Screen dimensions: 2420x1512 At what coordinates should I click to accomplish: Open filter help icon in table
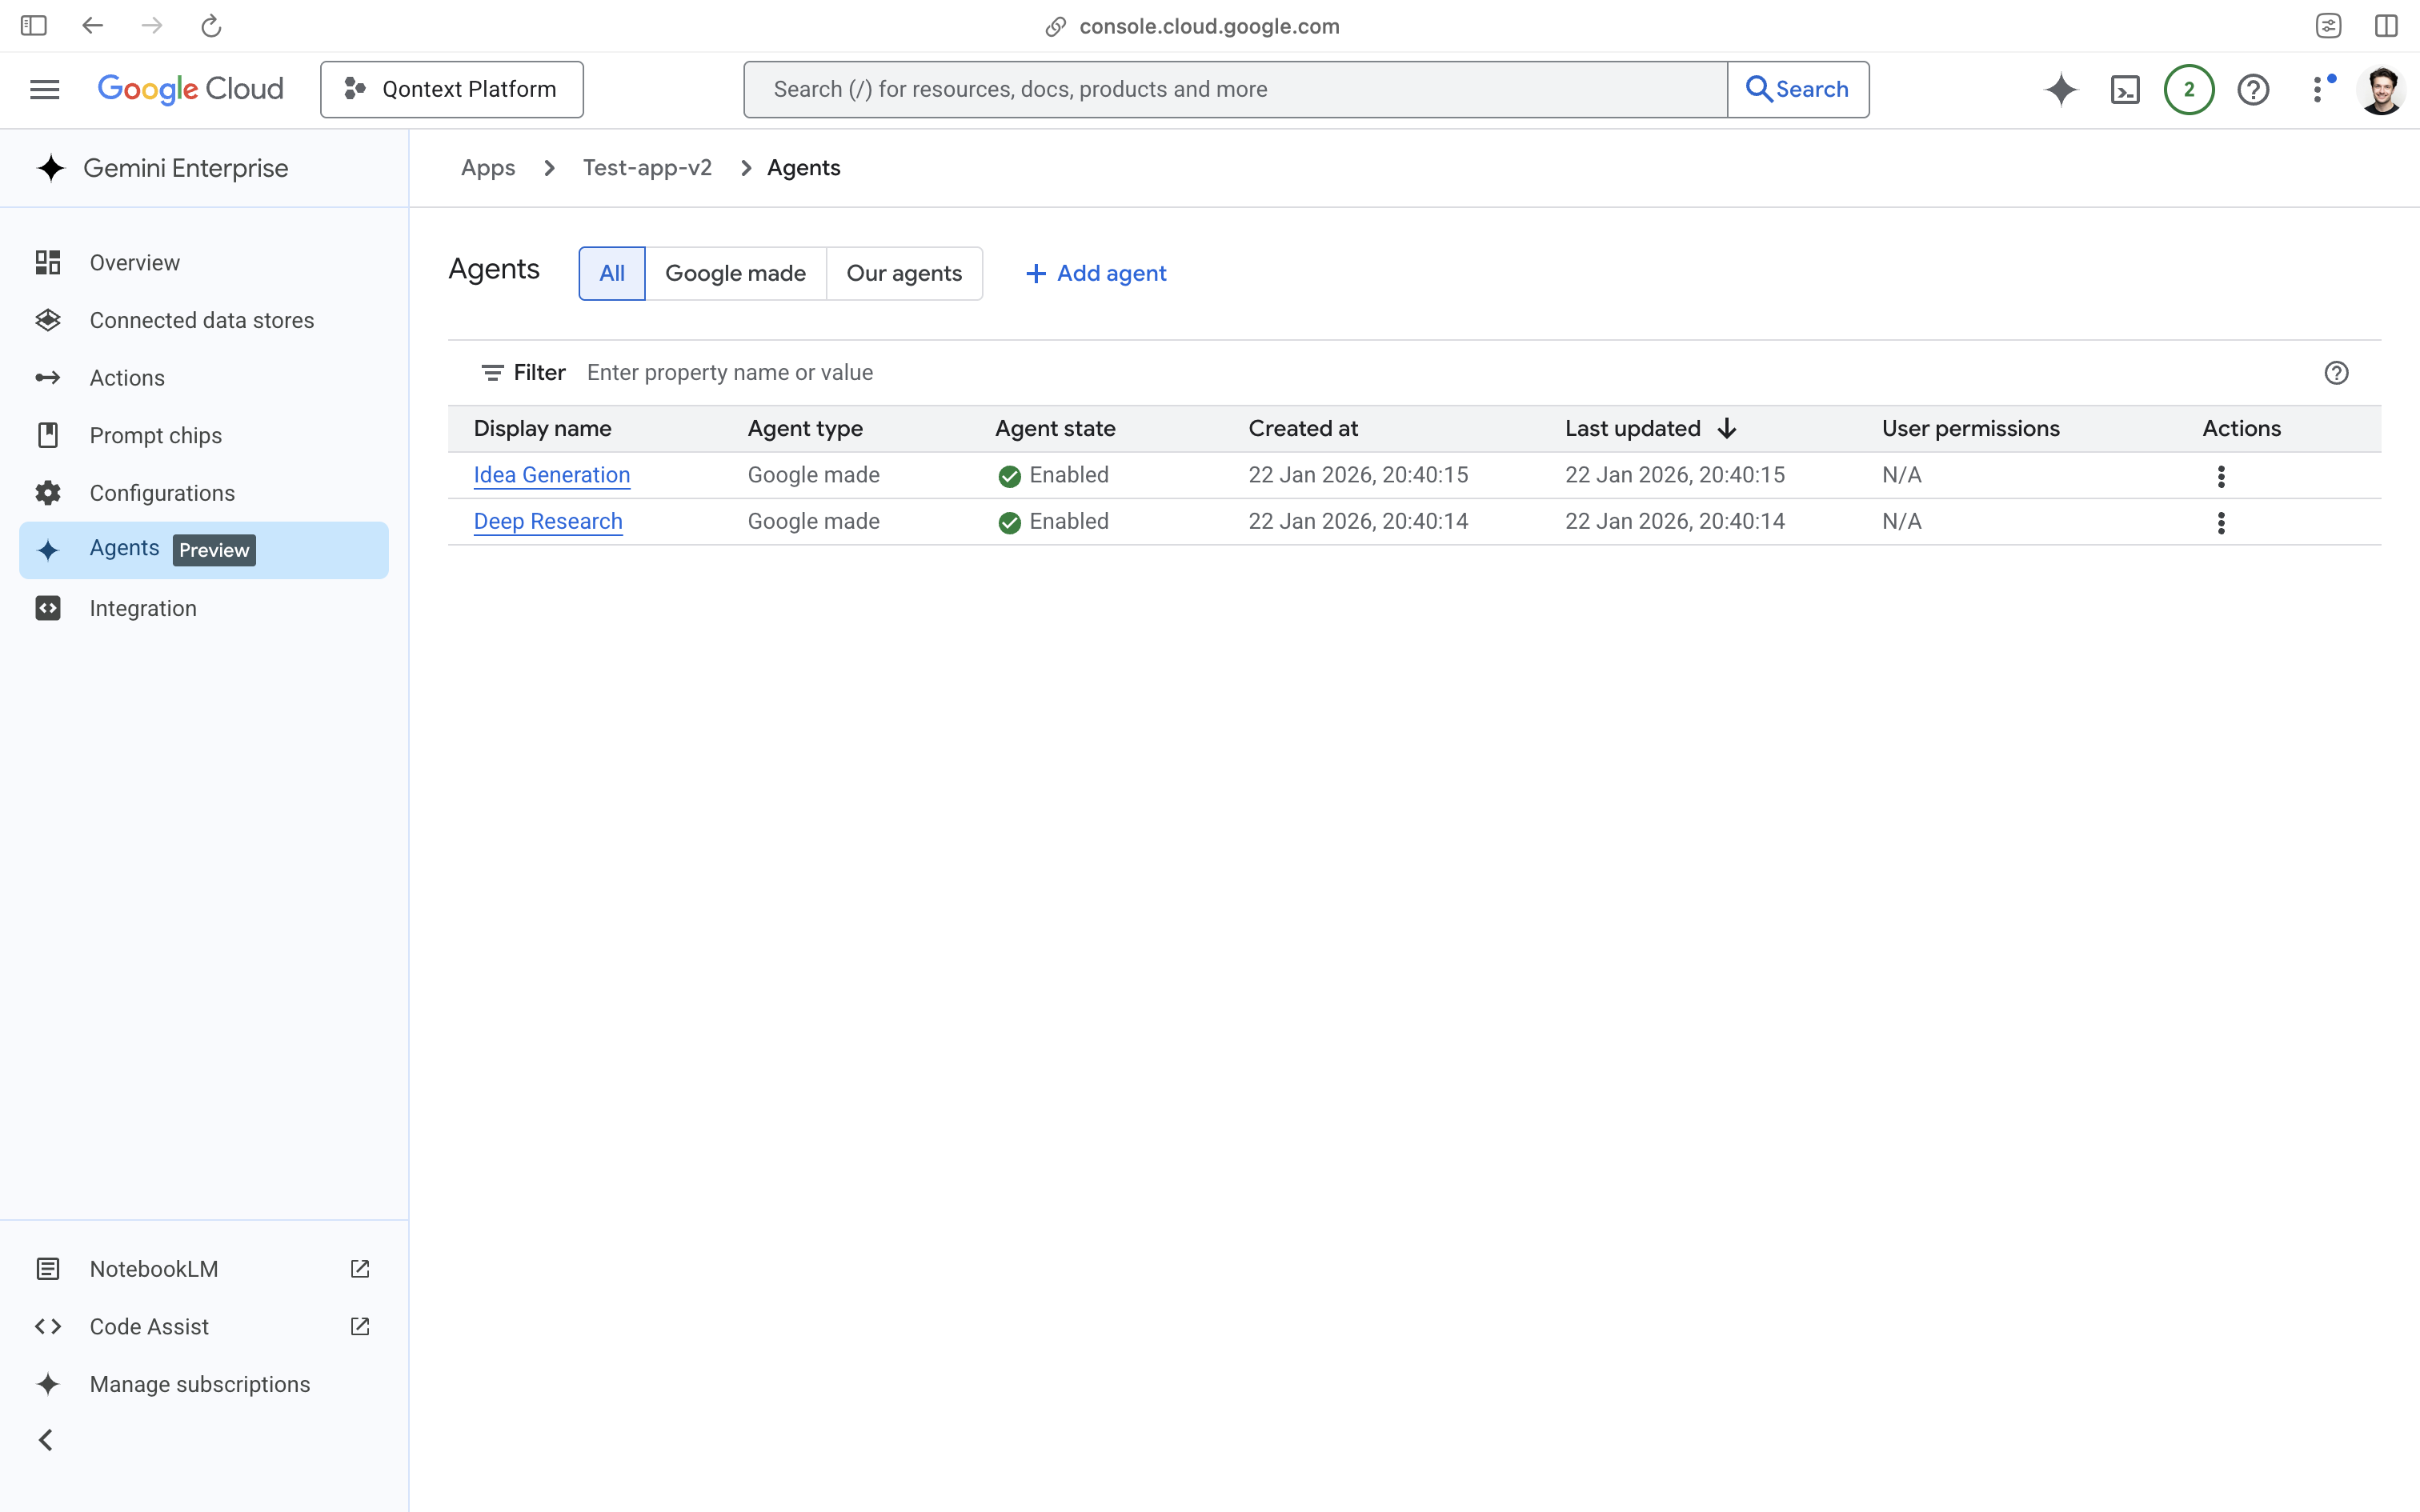(2336, 373)
